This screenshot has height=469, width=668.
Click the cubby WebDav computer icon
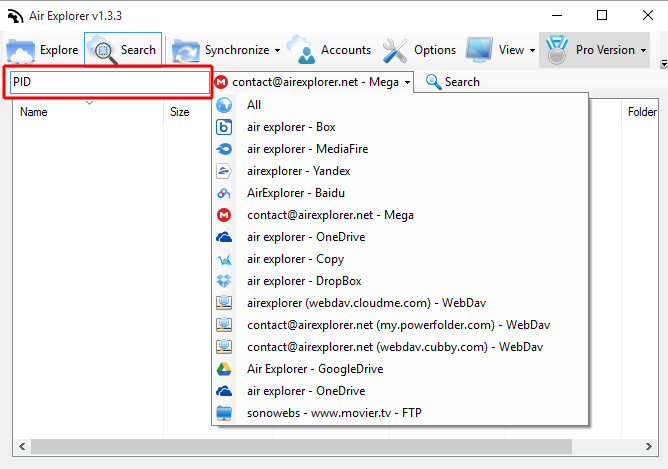pos(224,347)
